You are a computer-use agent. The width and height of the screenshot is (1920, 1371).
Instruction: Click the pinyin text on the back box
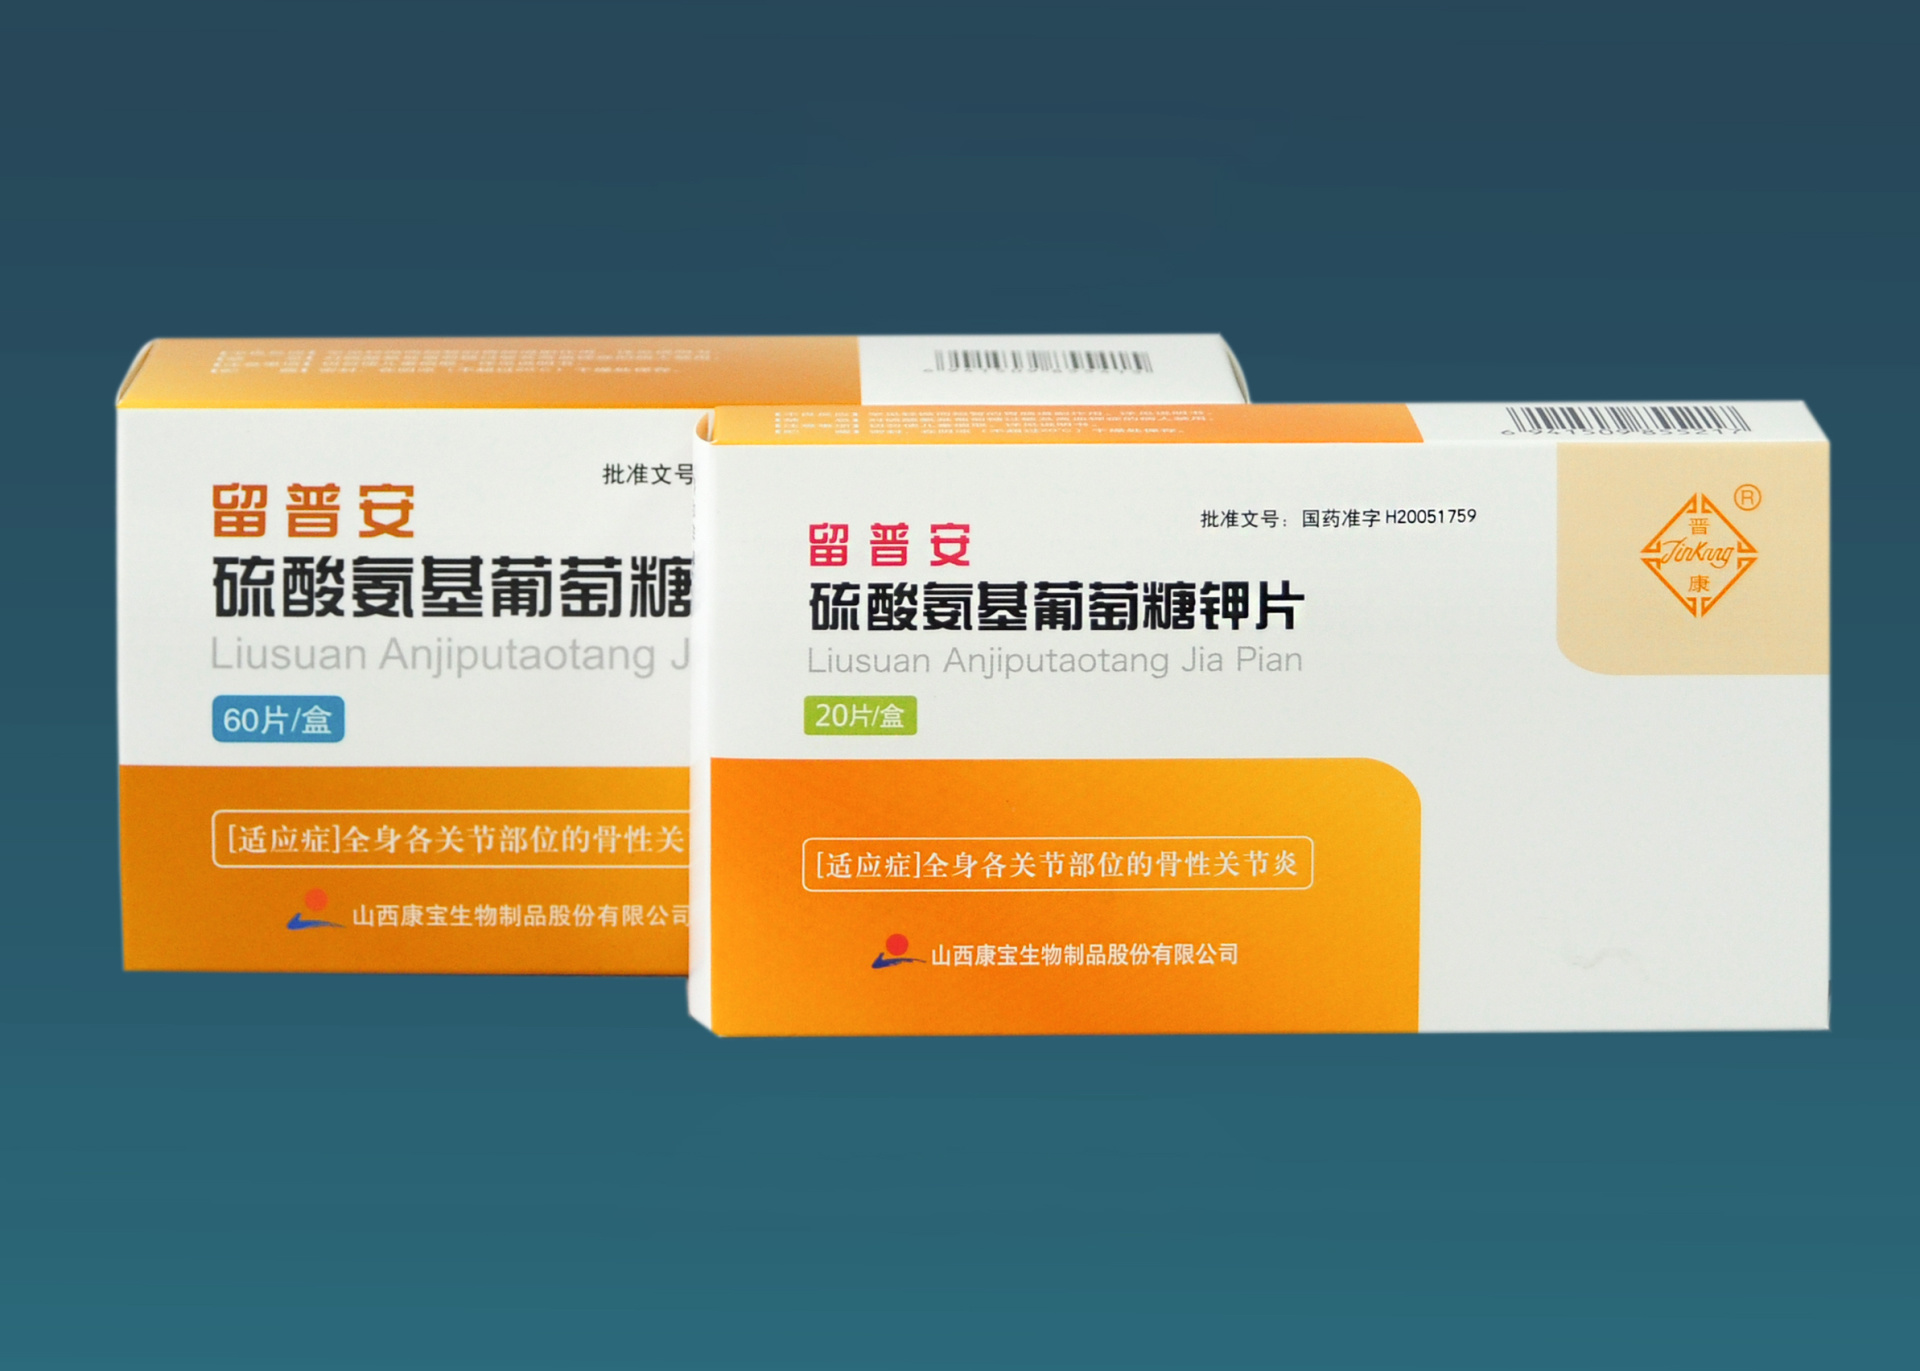pos(450,655)
